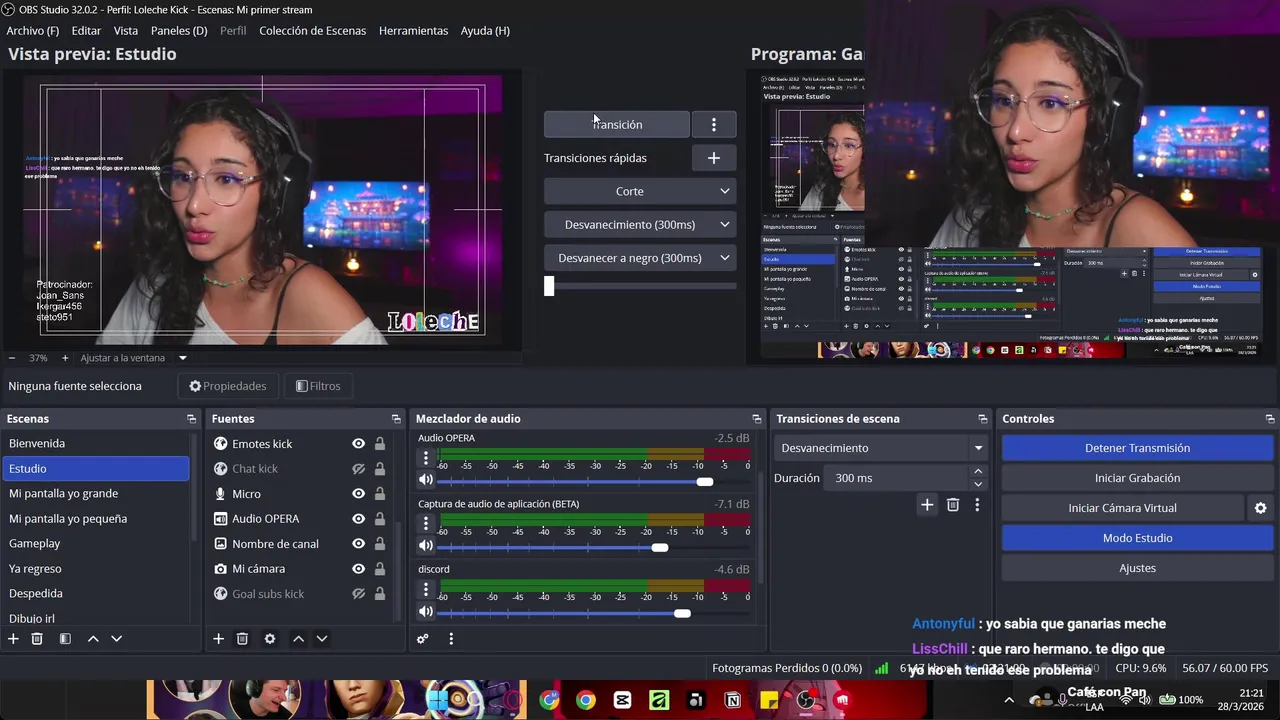Remove selected source trash icon in Fuentes
Viewport: 1280px width, 720px height.
[x=242, y=638]
